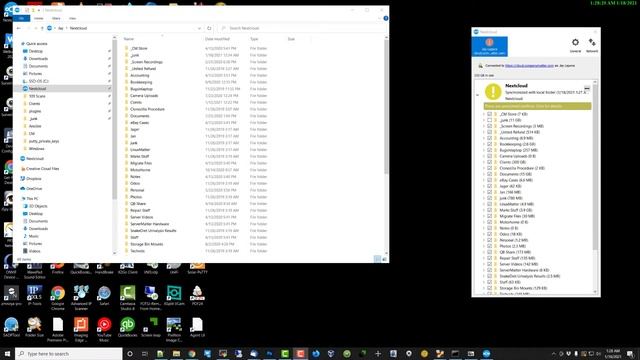
Task: Toggle checkbox for Photos in sync list
Action: [x=489, y=246]
